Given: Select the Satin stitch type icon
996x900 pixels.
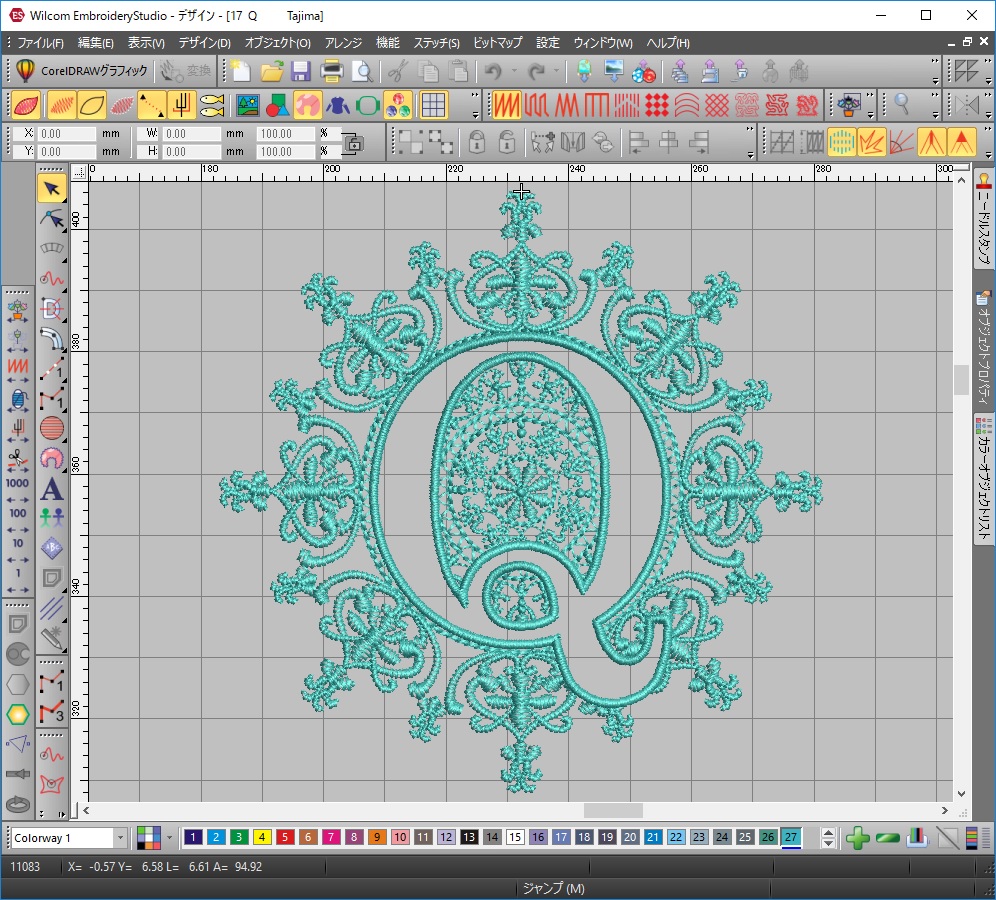Looking at the screenshot, I should pyautogui.click(x=506, y=105).
